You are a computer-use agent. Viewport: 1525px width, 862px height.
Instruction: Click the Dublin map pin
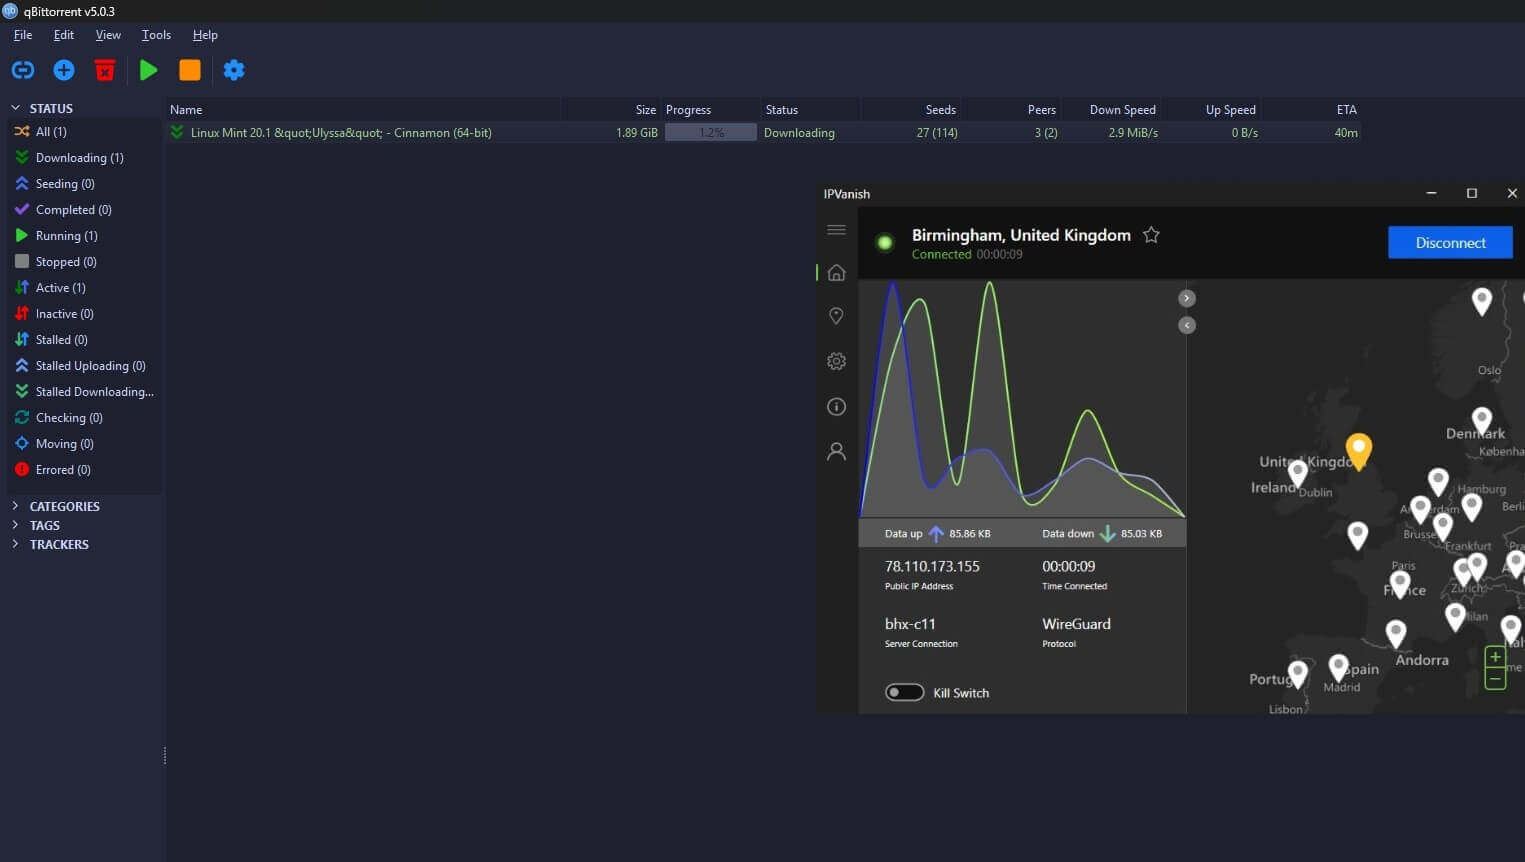1298,472
